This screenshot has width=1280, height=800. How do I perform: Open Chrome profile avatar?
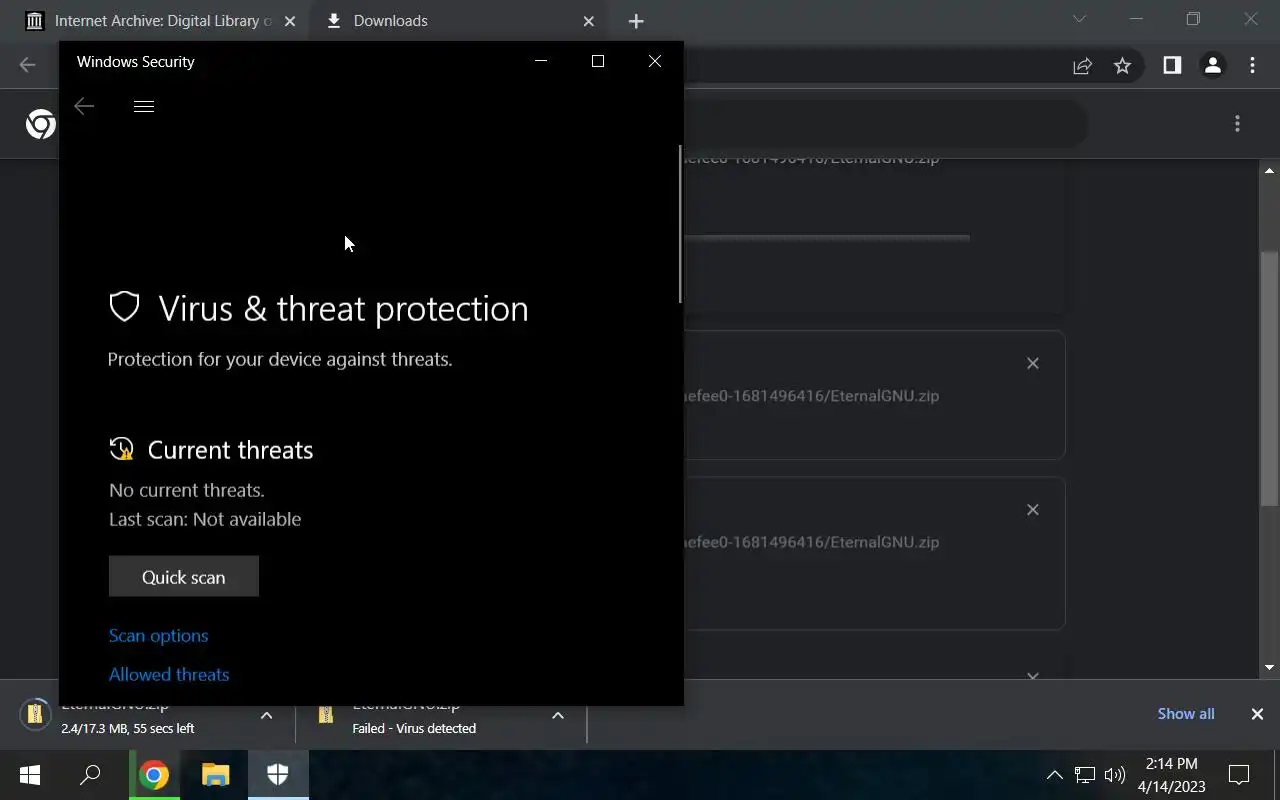(1213, 66)
